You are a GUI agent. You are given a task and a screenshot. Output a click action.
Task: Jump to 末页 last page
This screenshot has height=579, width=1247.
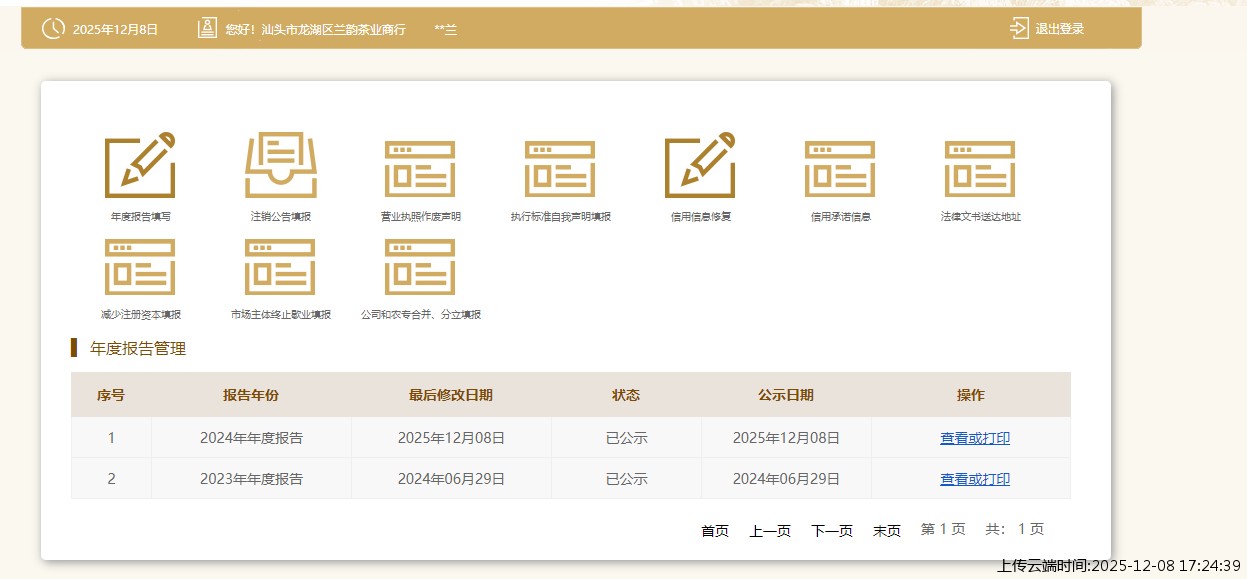click(x=888, y=530)
